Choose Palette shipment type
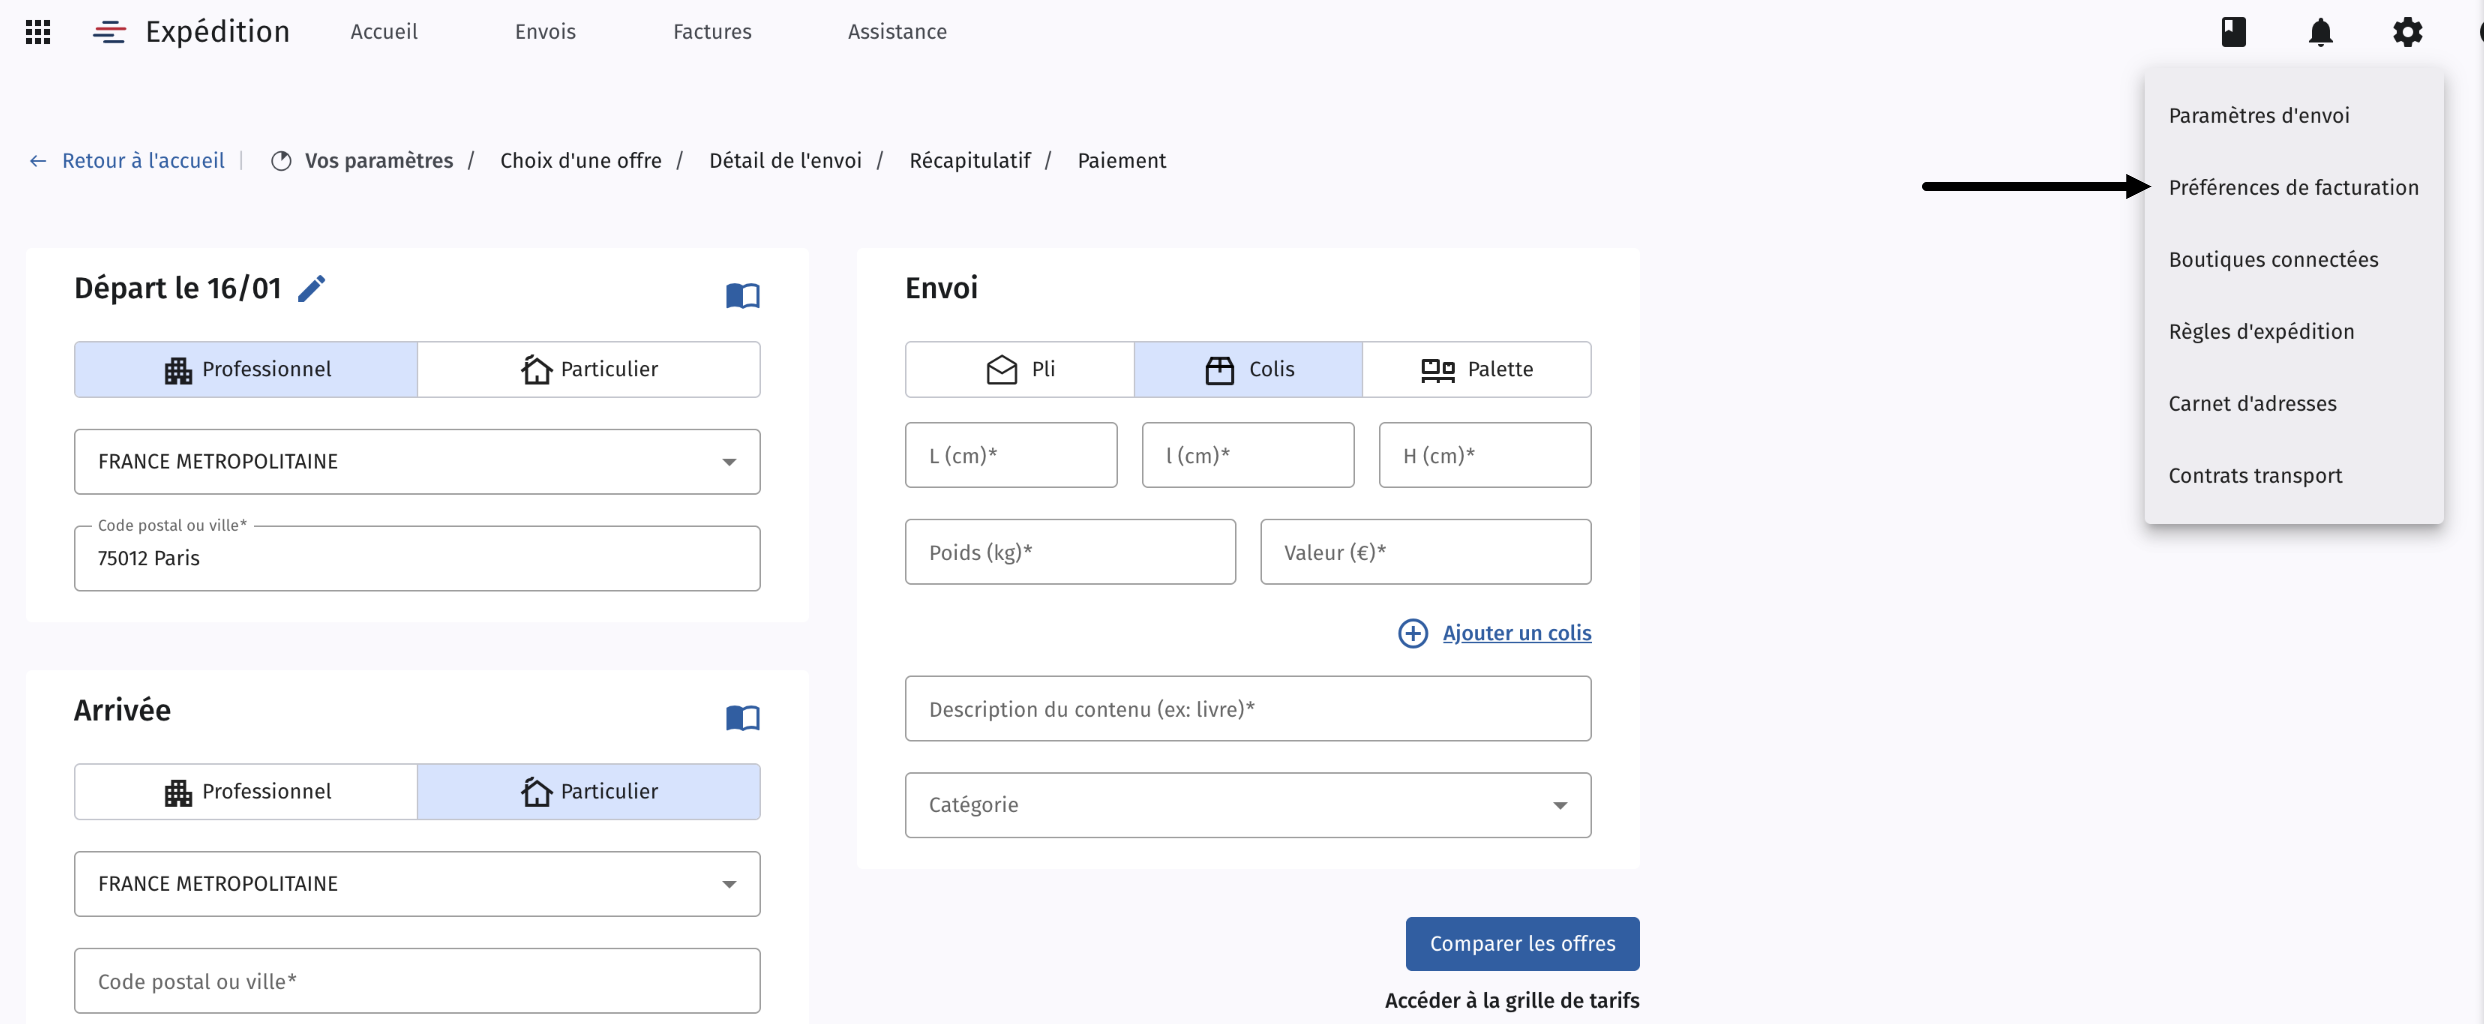The image size is (2492, 1024). [x=1477, y=369]
